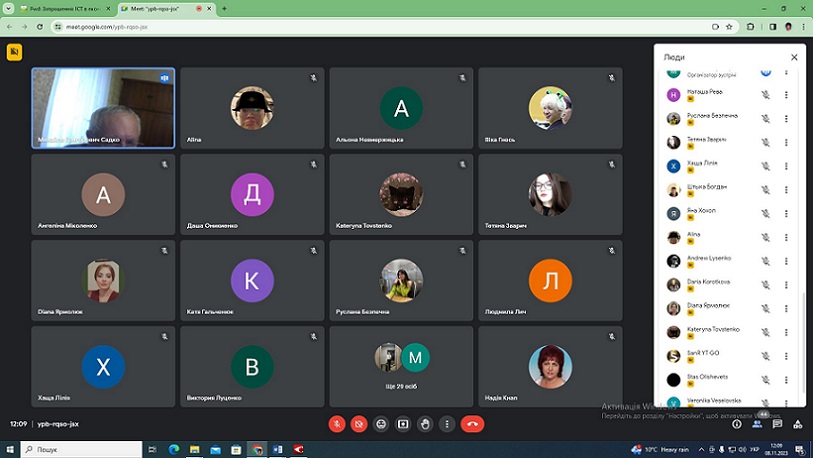Leave the call with red hang-up button
Viewport: 813px width, 458px height.
[x=472, y=424]
